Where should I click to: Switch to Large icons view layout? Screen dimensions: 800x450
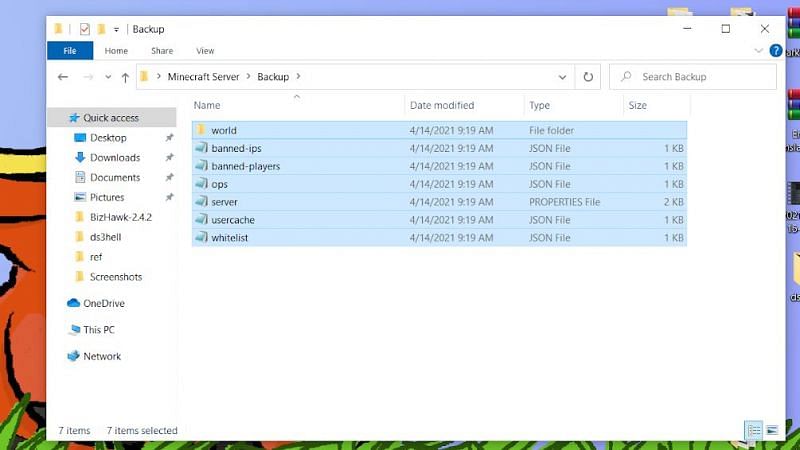[772, 431]
